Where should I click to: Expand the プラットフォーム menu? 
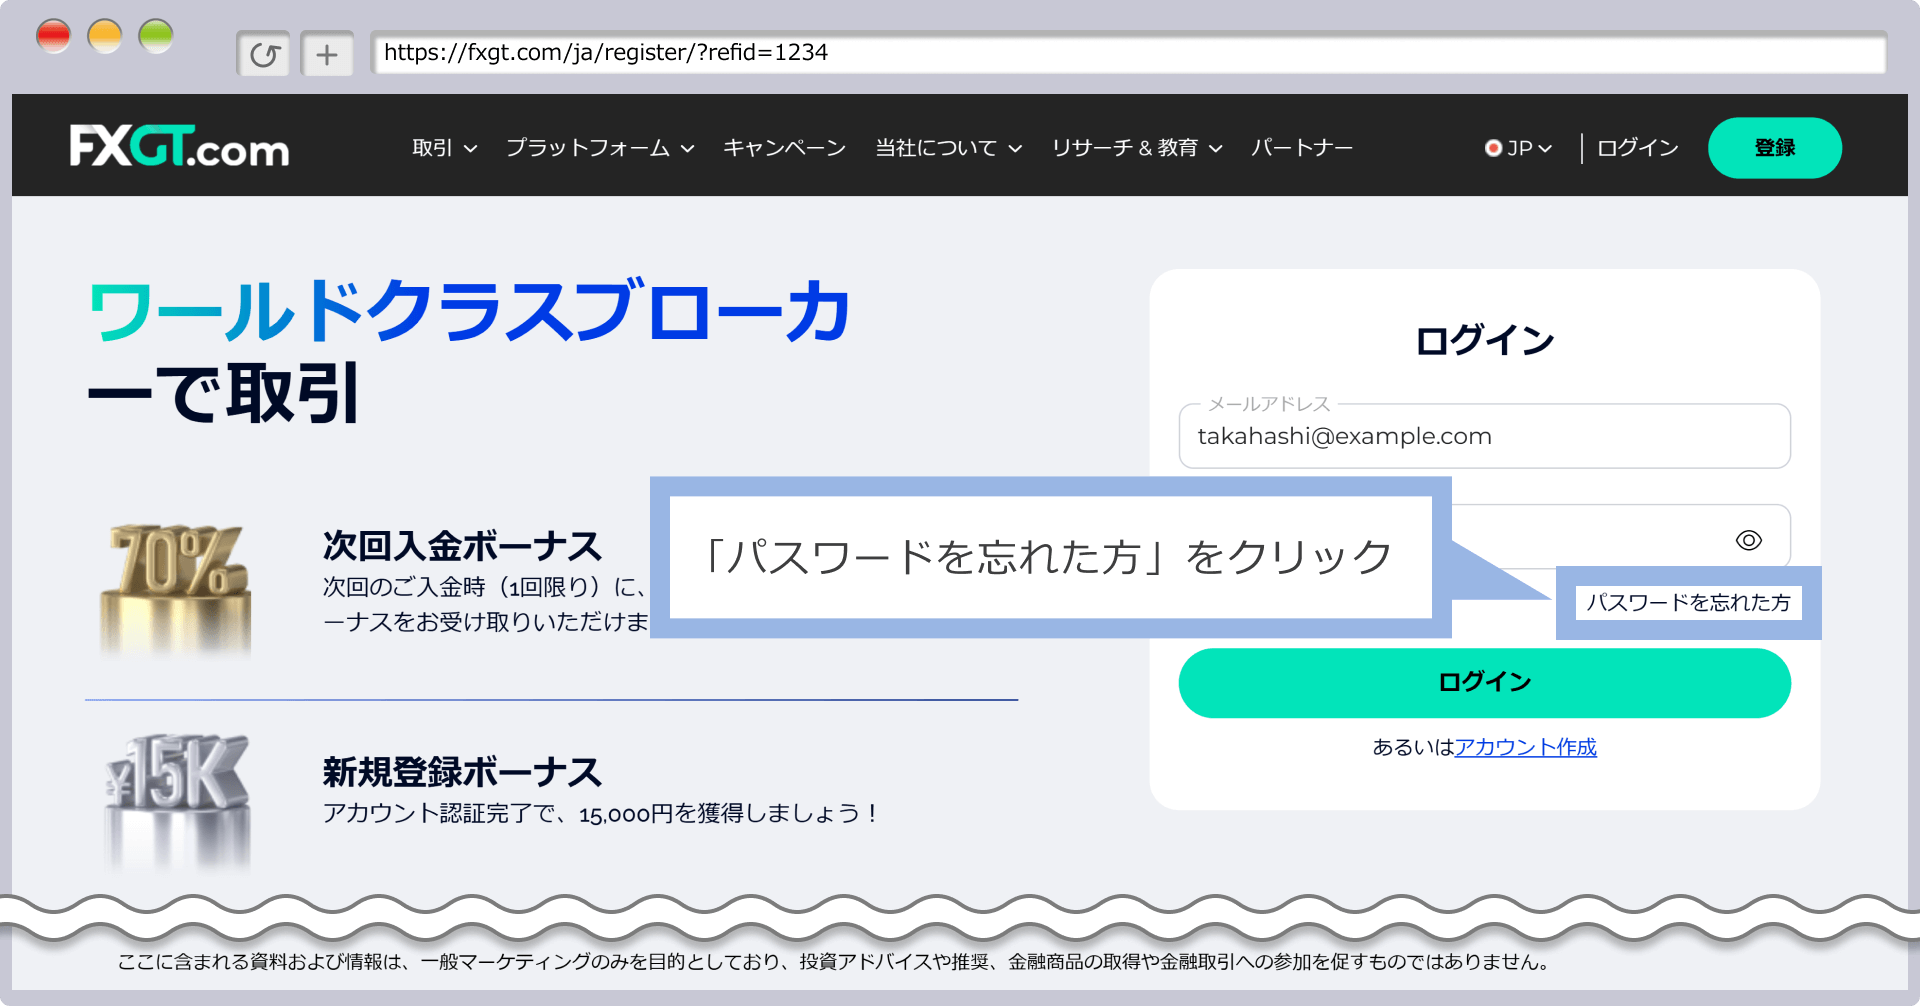[x=599, y=148]
